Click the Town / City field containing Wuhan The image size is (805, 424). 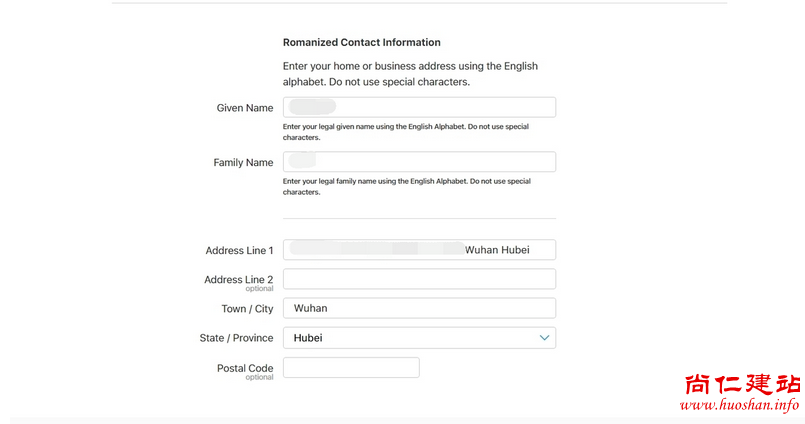(x=419, y=308)
